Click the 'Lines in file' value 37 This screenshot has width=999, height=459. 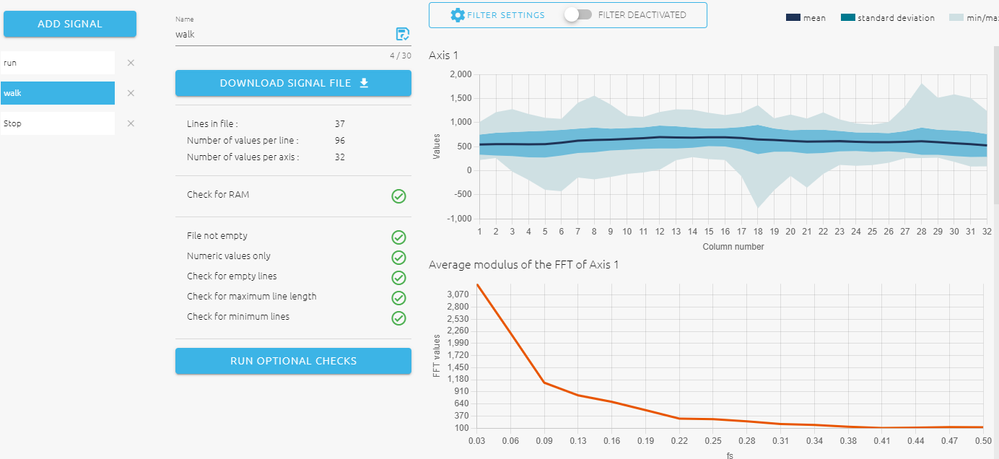click(x=340, y=124)
